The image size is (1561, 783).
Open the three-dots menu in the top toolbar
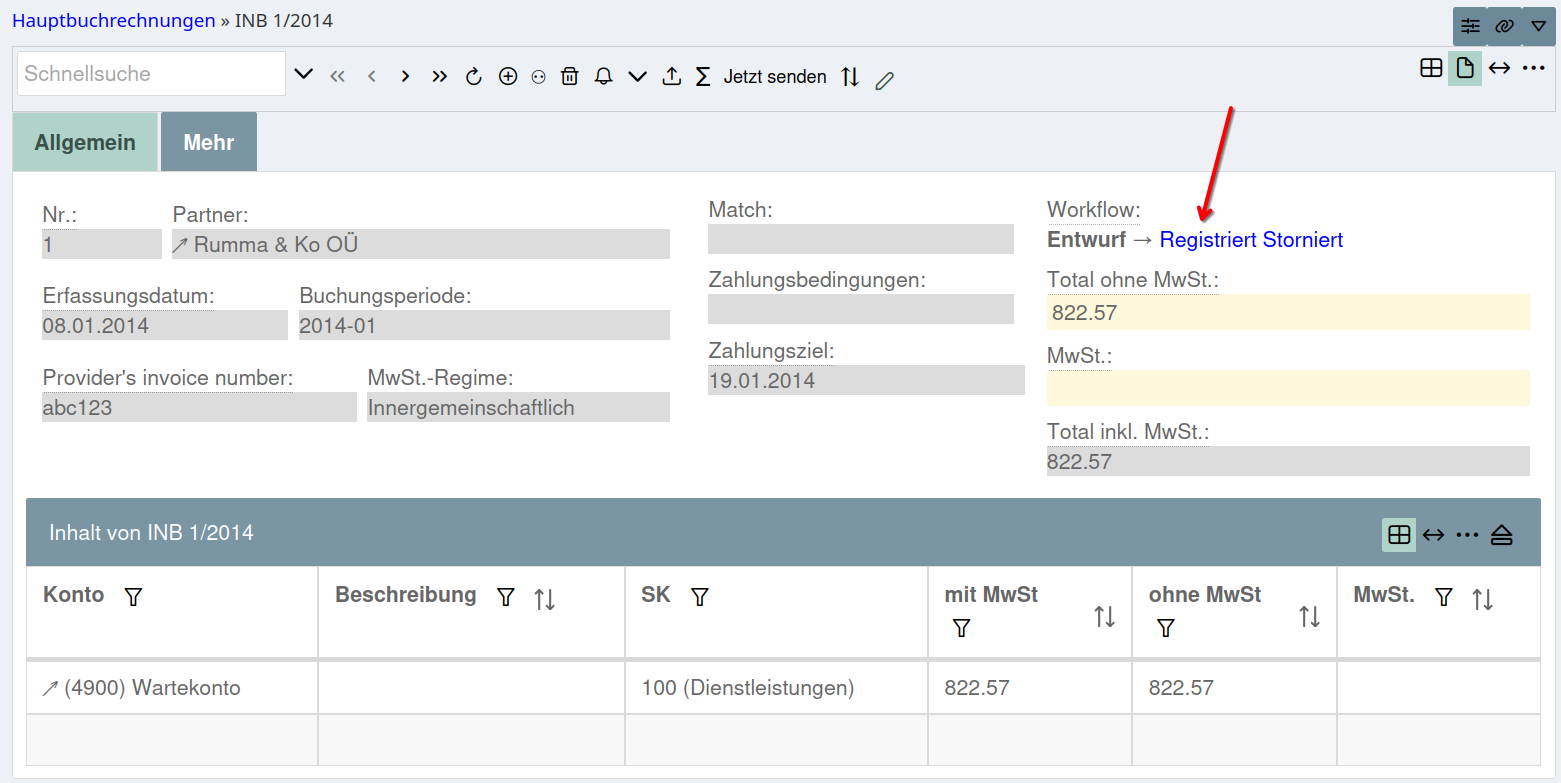pos(1533,68)
